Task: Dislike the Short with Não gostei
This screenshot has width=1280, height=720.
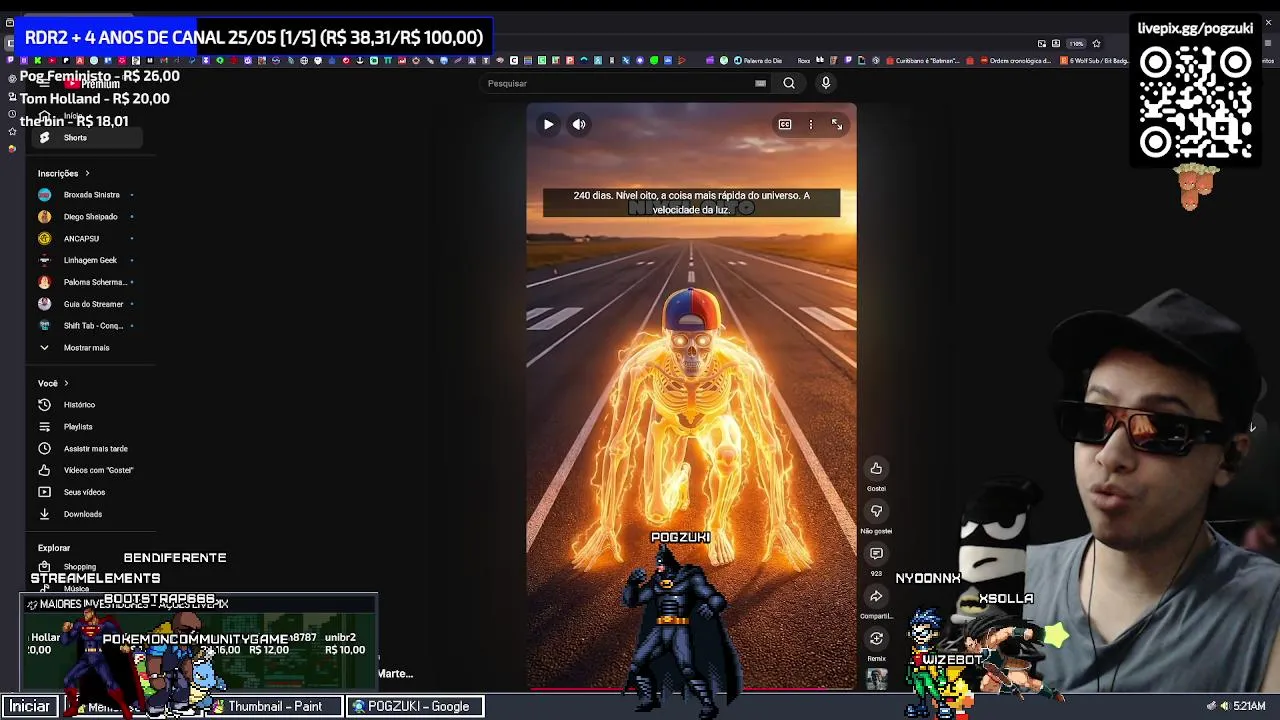Action: click(x=876, y=511)
